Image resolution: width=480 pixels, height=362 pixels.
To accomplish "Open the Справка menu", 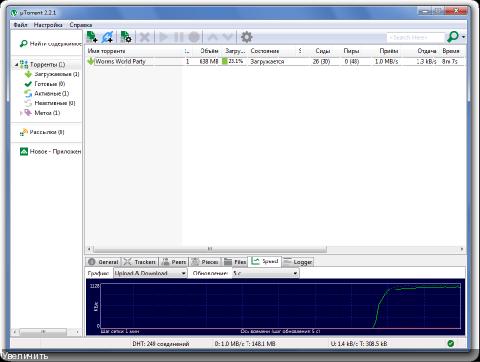I will coord(81,25).
